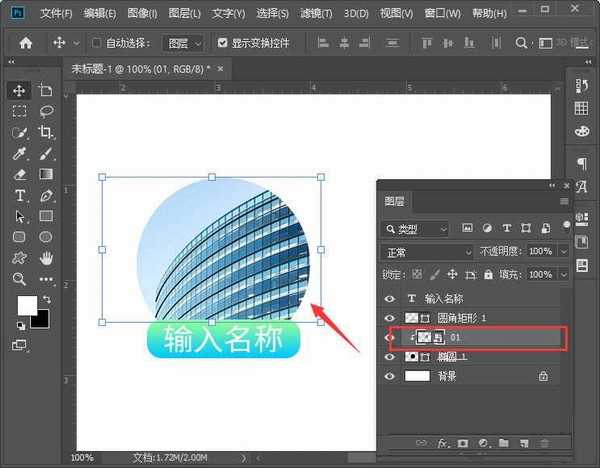
Task: Hide the 输入名称 text layer
Action: [390, 298]
